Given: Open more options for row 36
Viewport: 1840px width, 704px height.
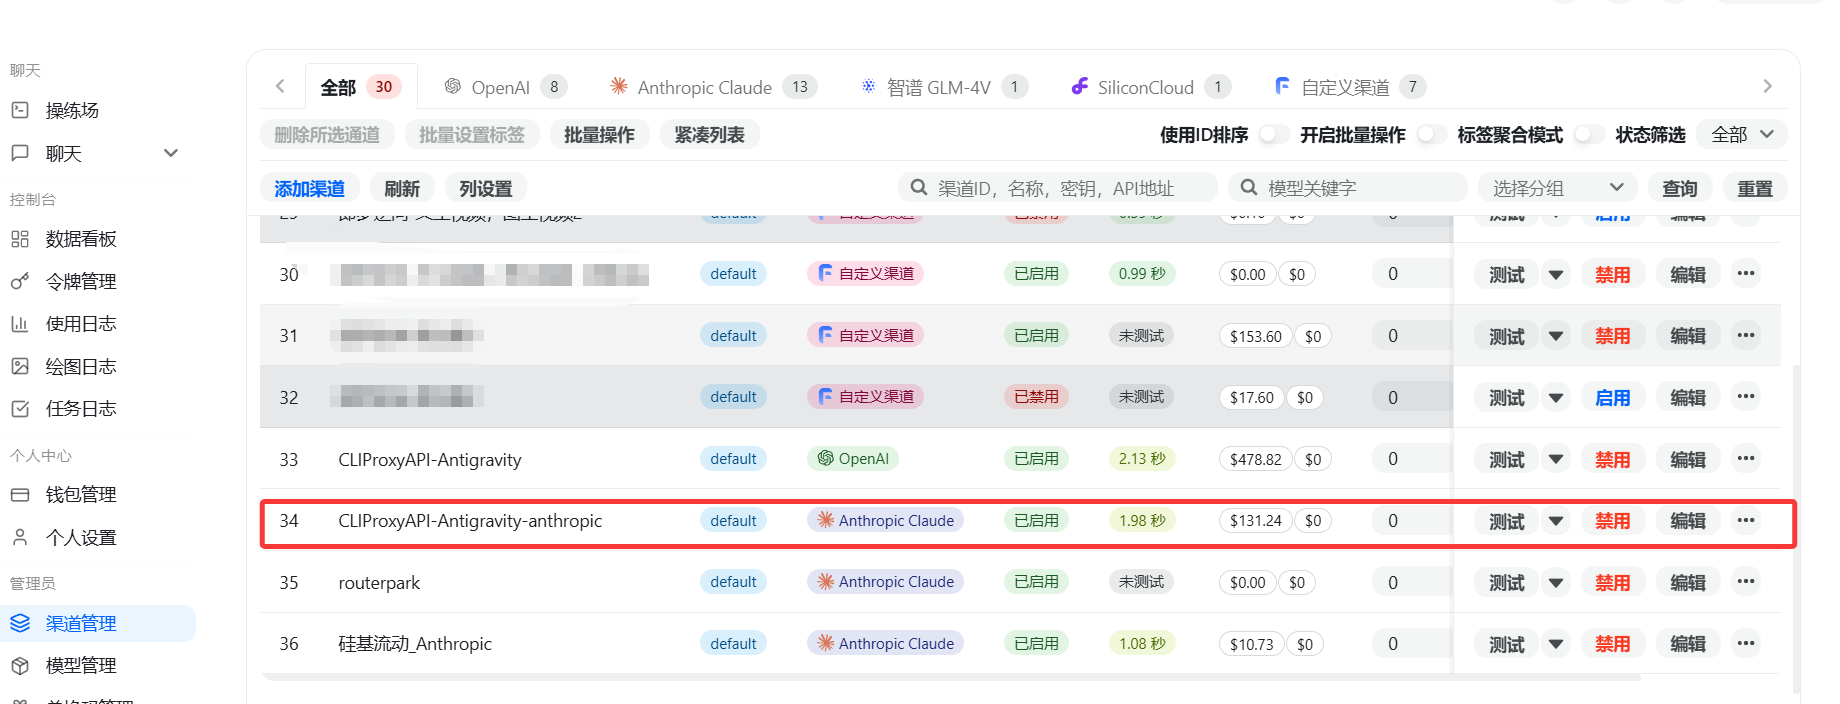Looking at the screenshot, I should tap(1746, 643).
